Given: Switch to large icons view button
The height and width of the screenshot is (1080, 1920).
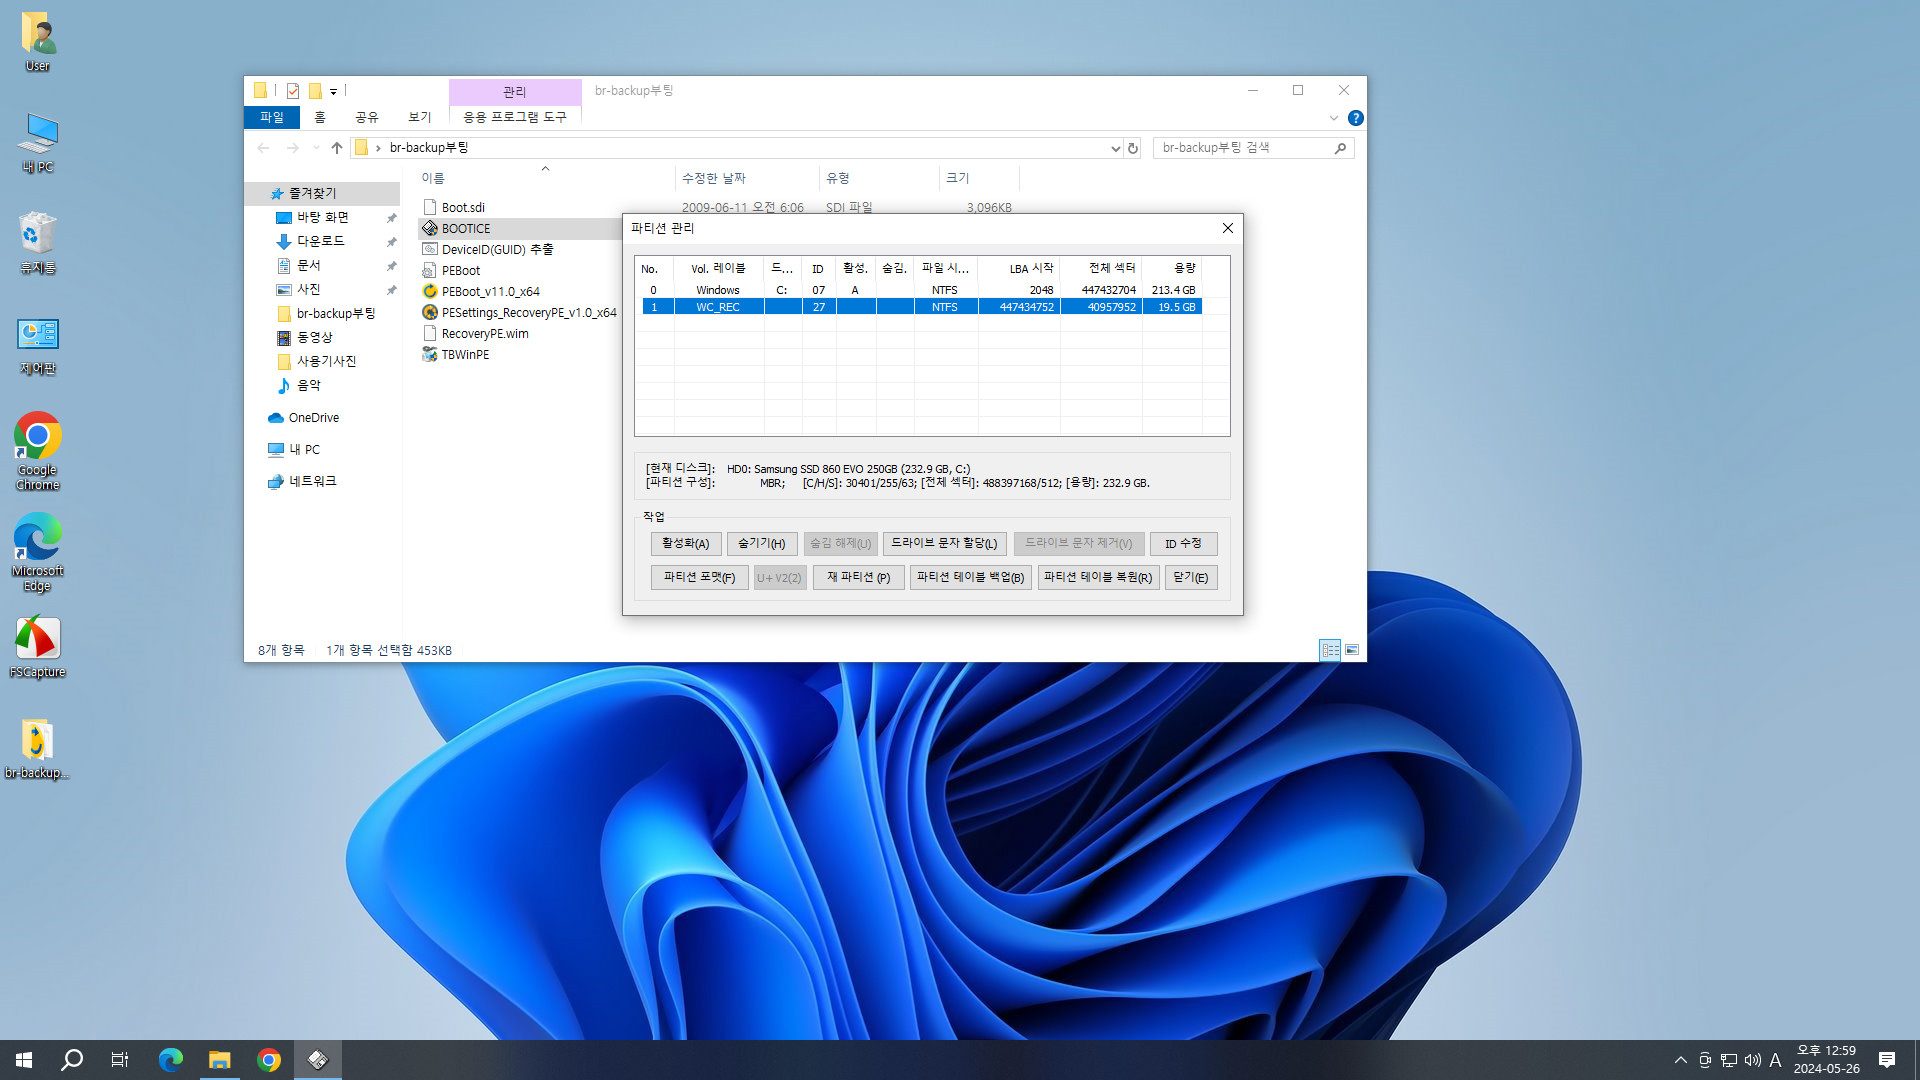Looking at the screenshot, I should coord(1352,650).
